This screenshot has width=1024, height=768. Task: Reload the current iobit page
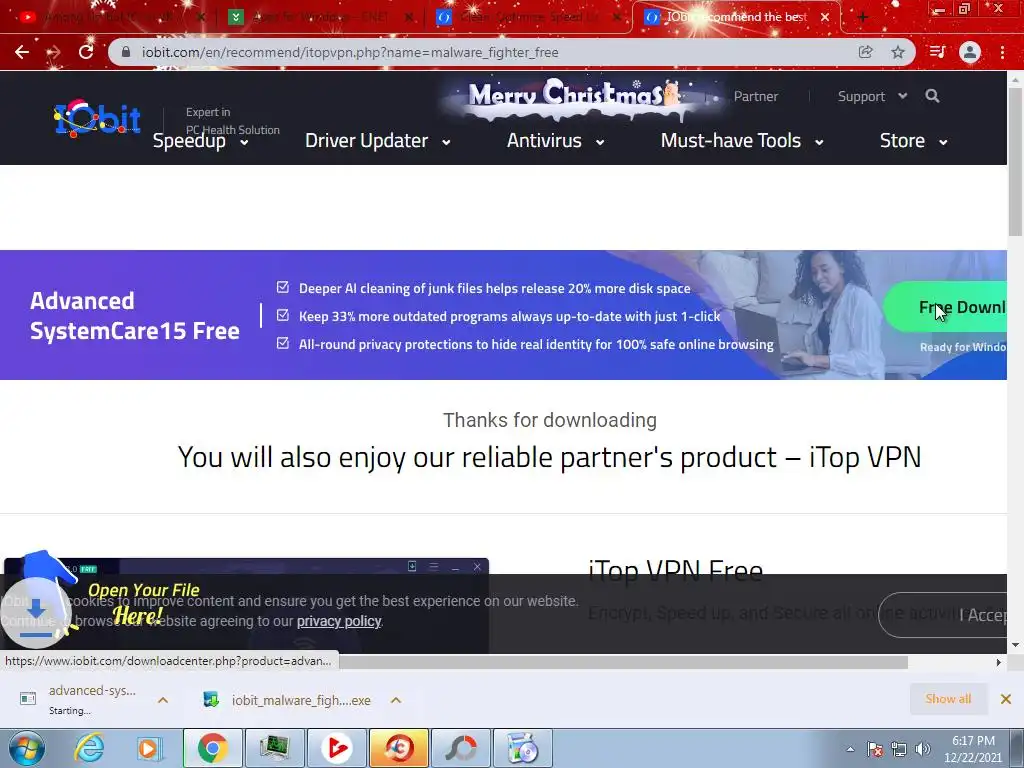(86, 52)
